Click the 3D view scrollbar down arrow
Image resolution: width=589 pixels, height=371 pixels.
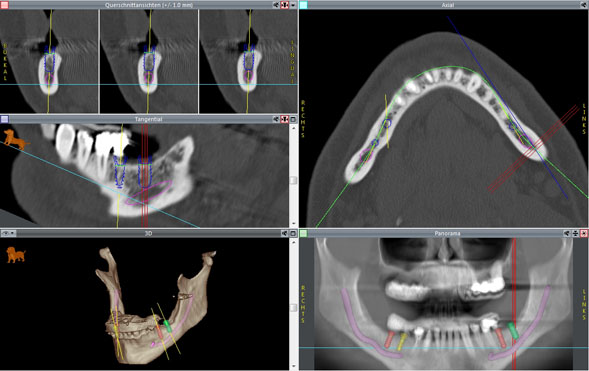[x=293, y=366]
